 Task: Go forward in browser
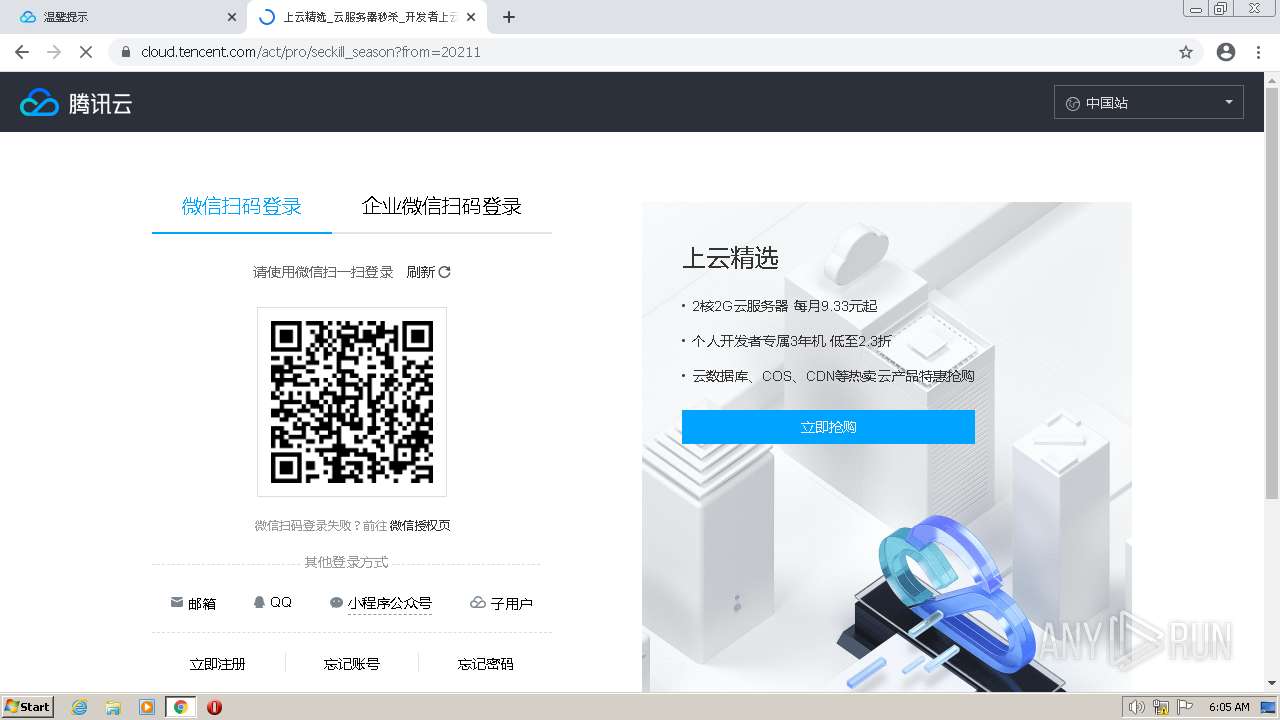[54, 52]
